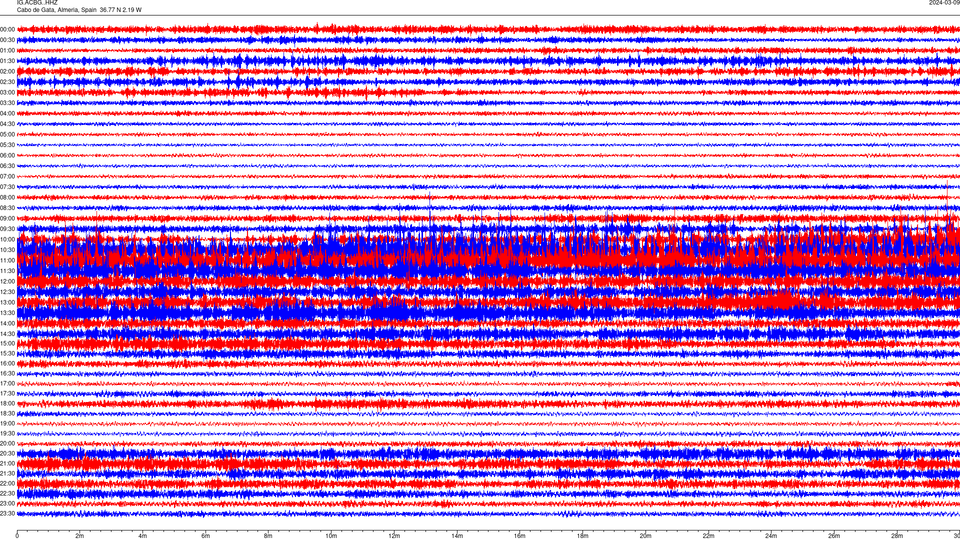Select the 07:30 time row label
Image resolution: width=960 pixels, height=540 pixels.
pyautogui.click(x=7, y=187)
